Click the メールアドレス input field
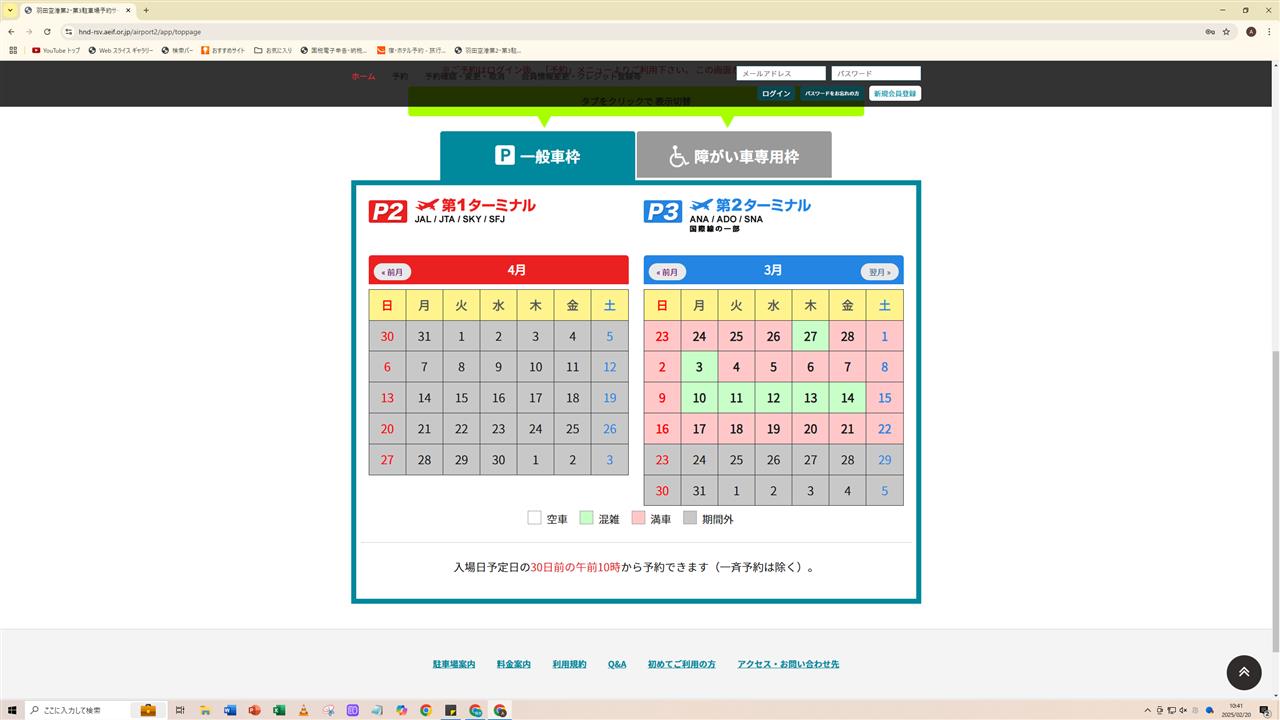 [781, 73]
